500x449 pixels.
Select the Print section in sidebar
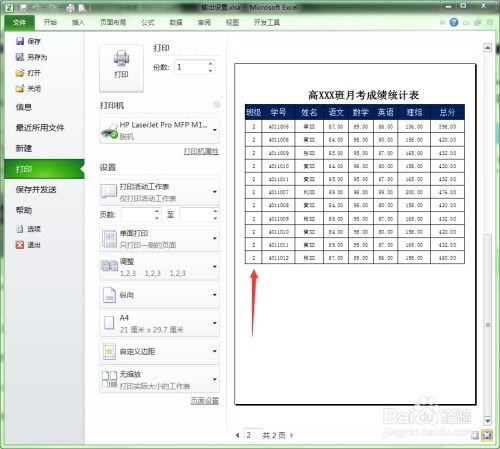(44, 169)
